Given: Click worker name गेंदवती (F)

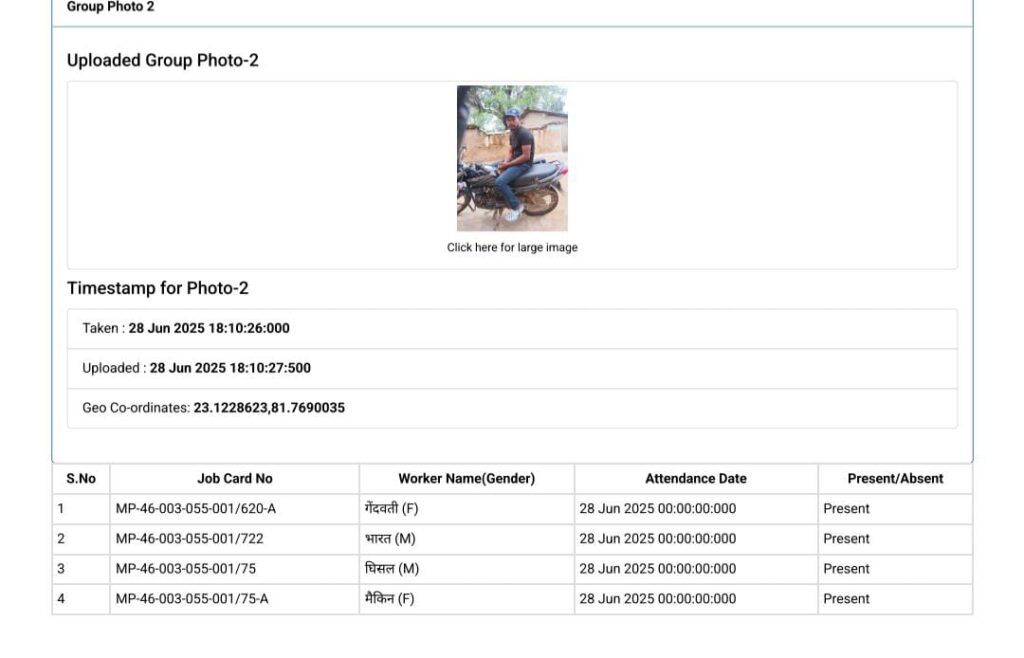Looking at the screenshot, I should 392,509.
